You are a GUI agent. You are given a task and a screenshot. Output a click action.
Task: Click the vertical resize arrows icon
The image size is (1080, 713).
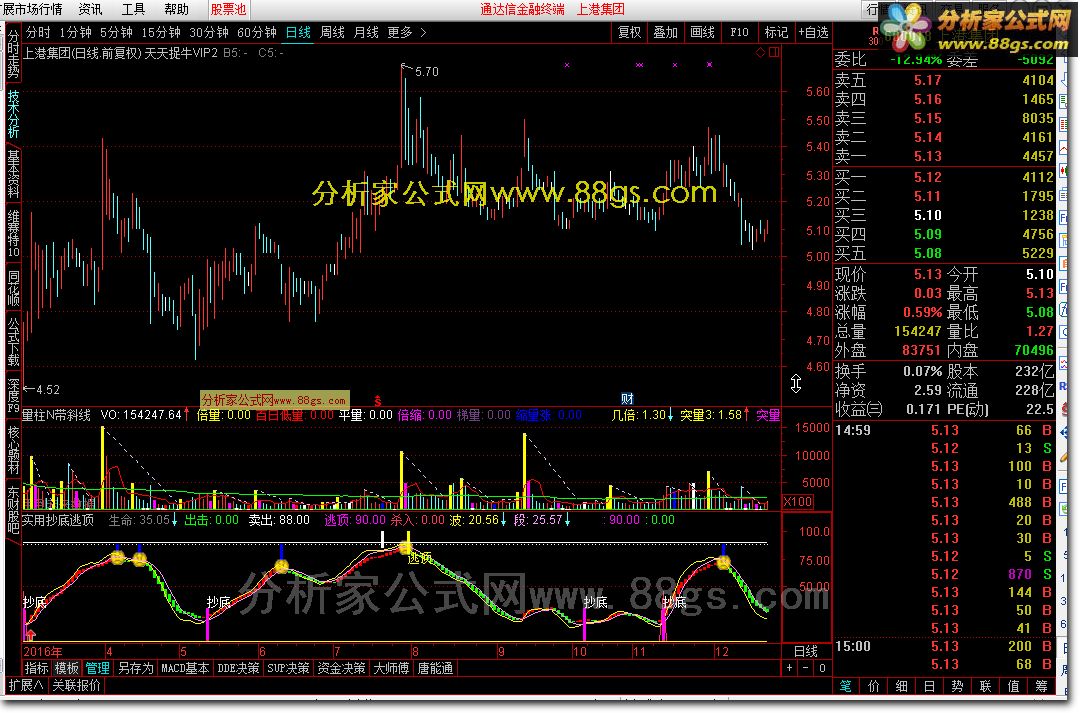796,384
